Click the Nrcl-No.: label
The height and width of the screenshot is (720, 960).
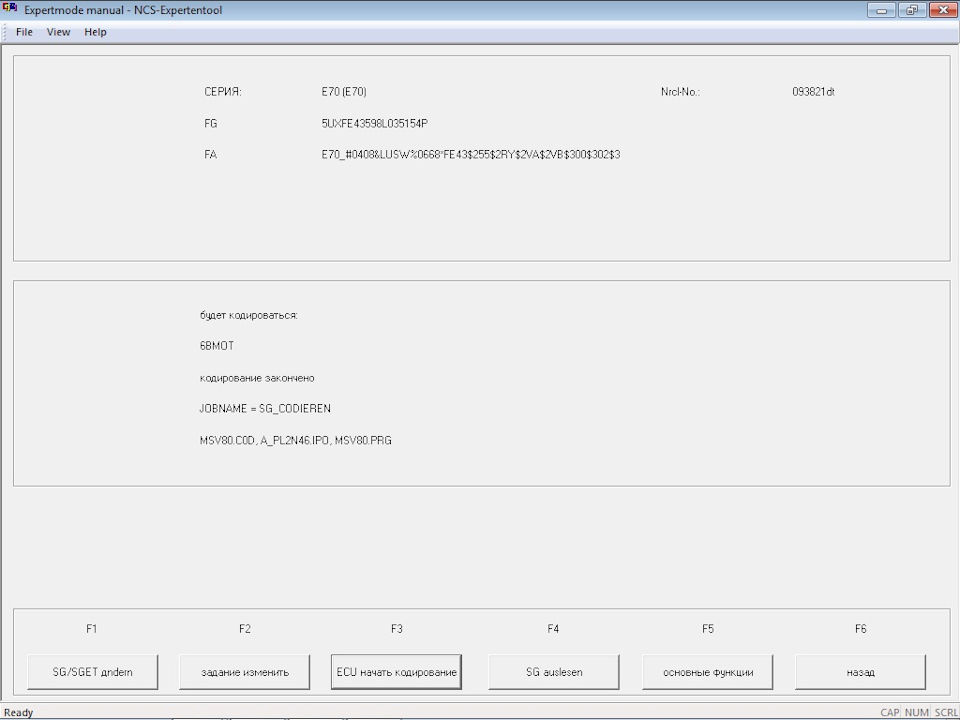pos(680,92)
